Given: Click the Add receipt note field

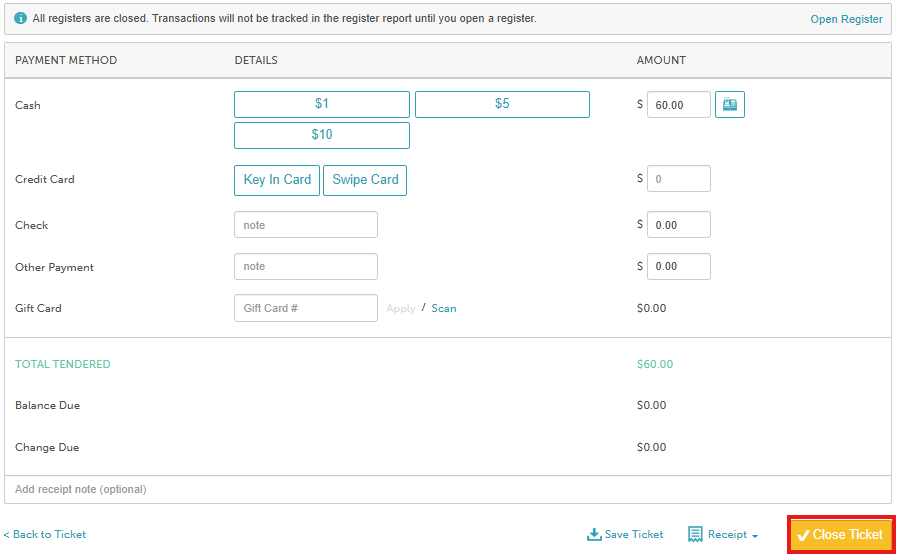Looking at the screenshot, I should [448, 489].
